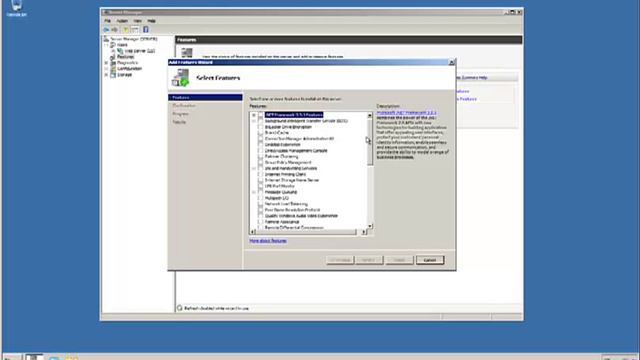This screenshot has width=640, height=360.
Task: Tick the BranchCache checkbox
Action: tap(260, 133)
